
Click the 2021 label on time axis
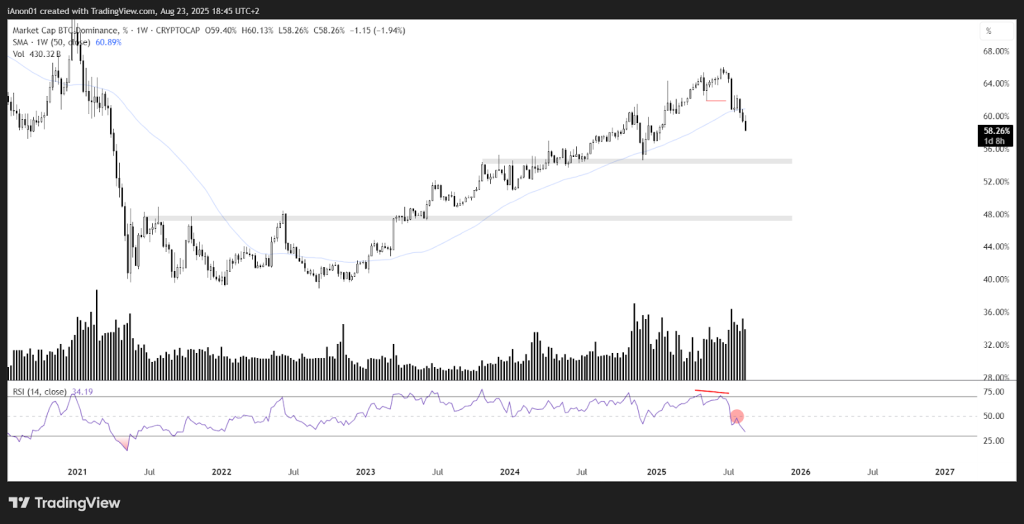[77, 470]
